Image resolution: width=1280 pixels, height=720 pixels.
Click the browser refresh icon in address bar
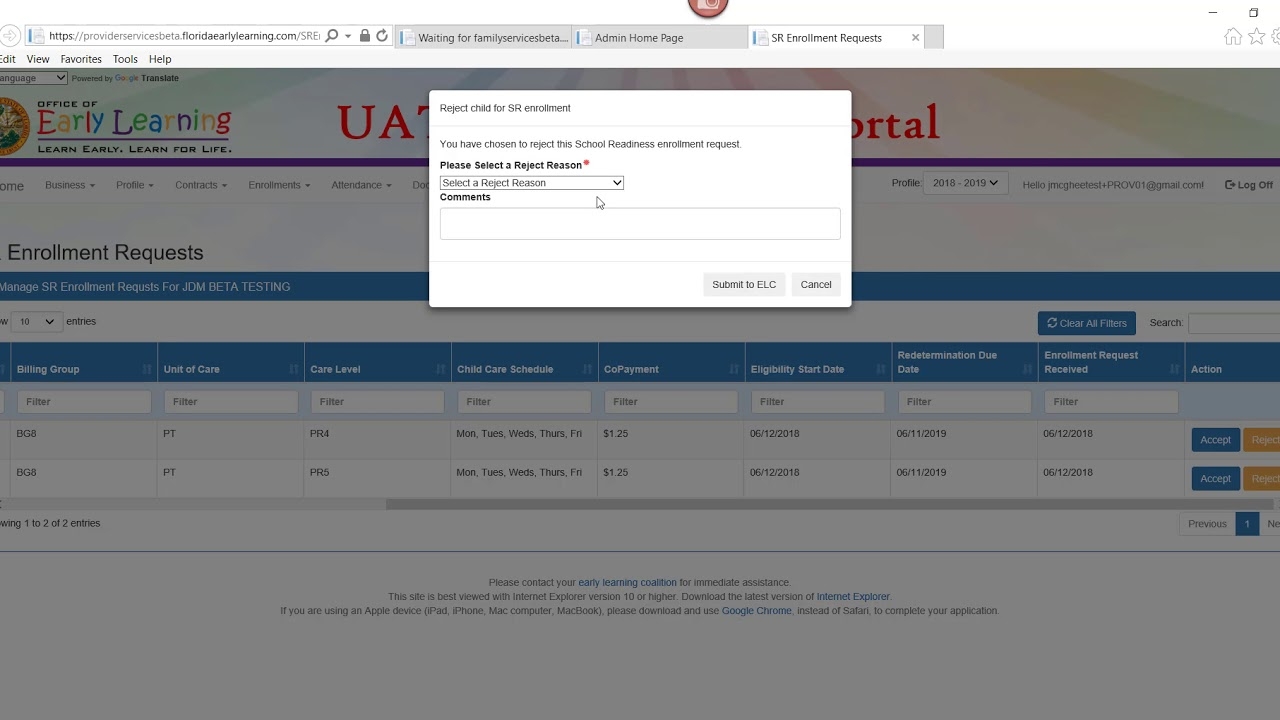point(382,36)
